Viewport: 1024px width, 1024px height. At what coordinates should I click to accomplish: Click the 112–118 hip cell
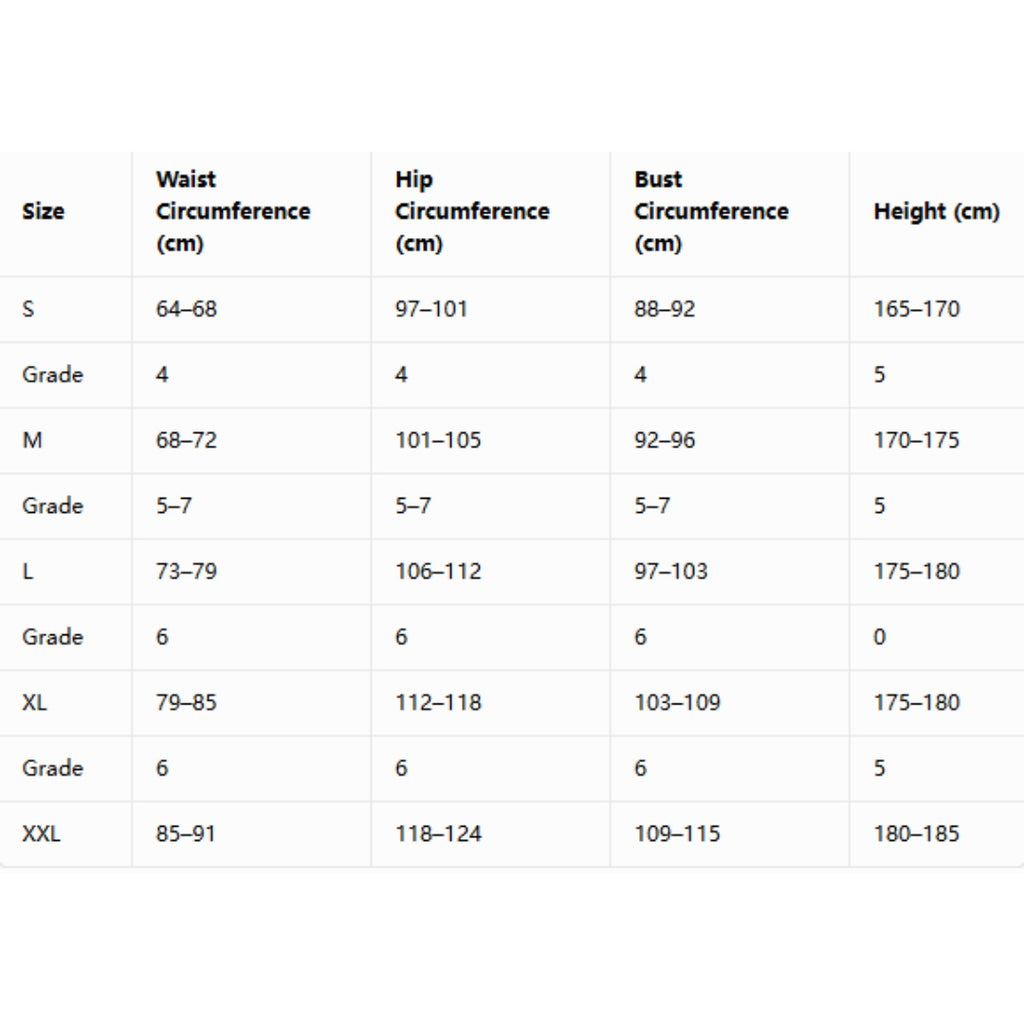(438, 703)
